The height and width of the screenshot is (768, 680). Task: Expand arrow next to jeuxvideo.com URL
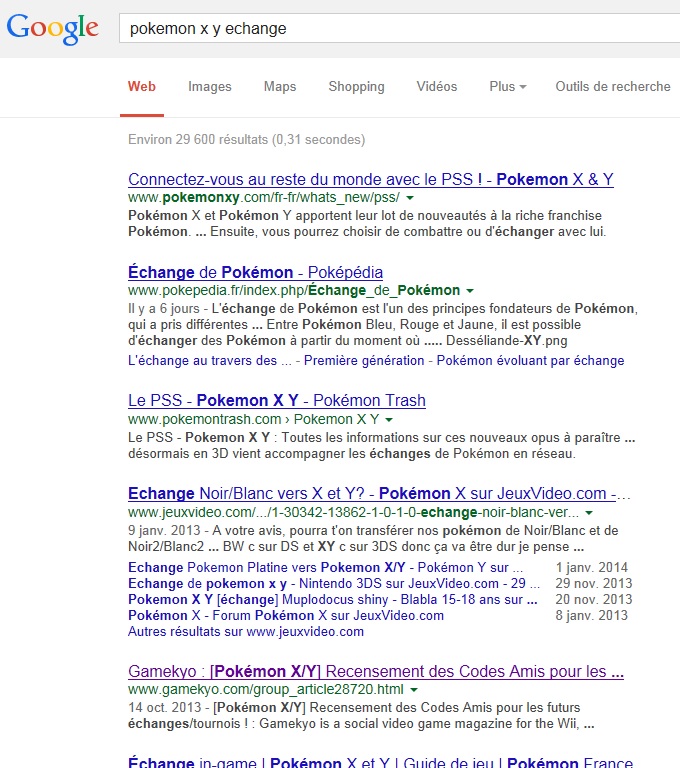coord(589,513)
